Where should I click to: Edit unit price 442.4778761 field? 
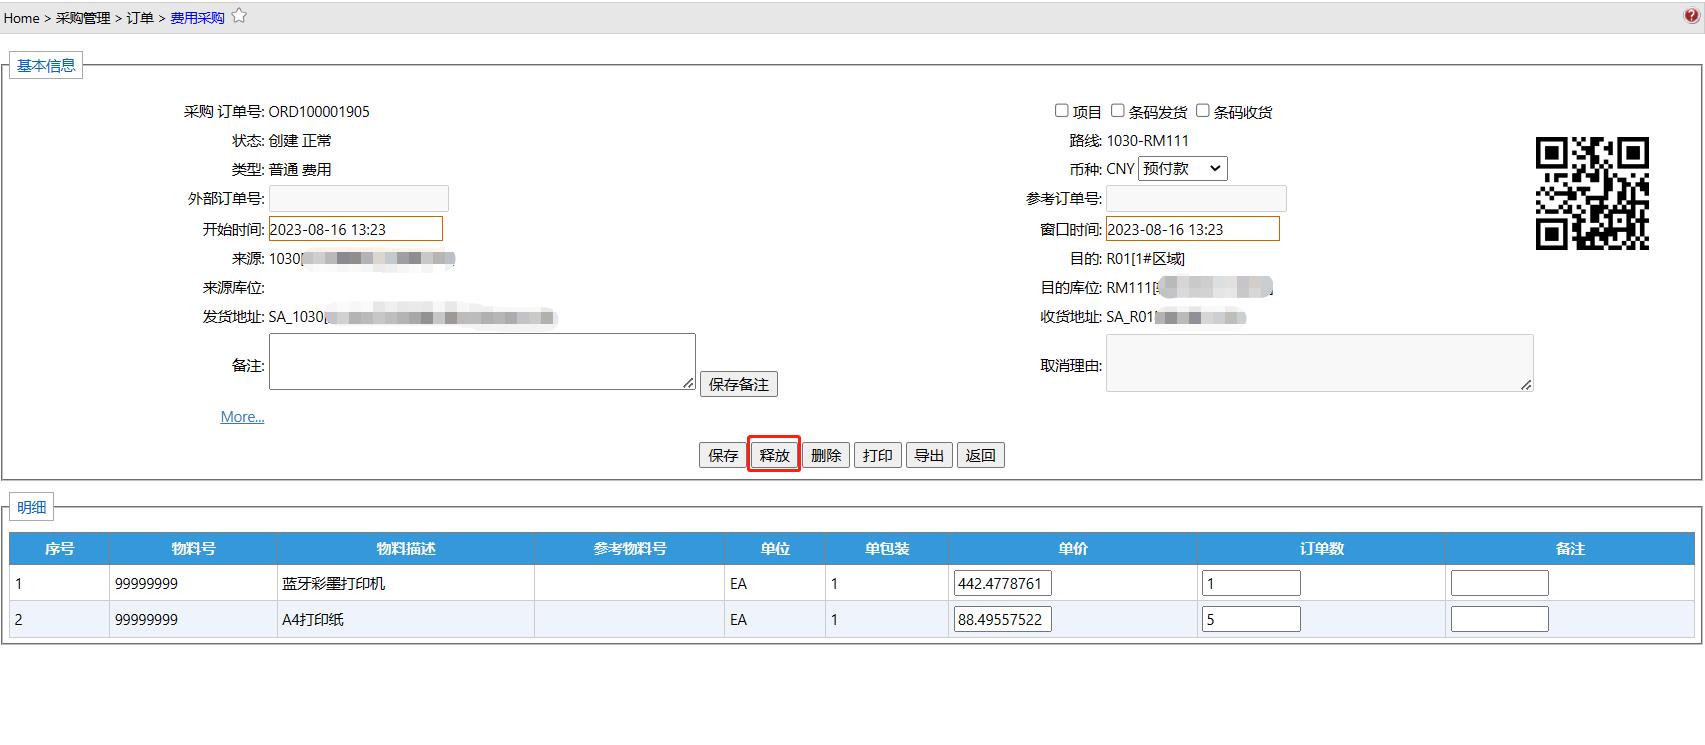(x=1003, y=583)
